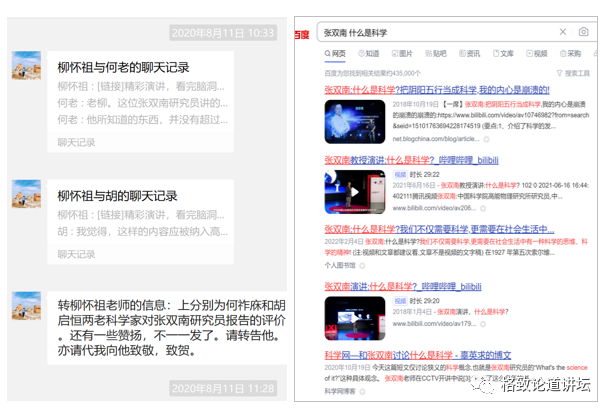Viewport: 610px width, 411px height.
Task: Open result about 阴阳五行当成科学
Action: (437, 90)
